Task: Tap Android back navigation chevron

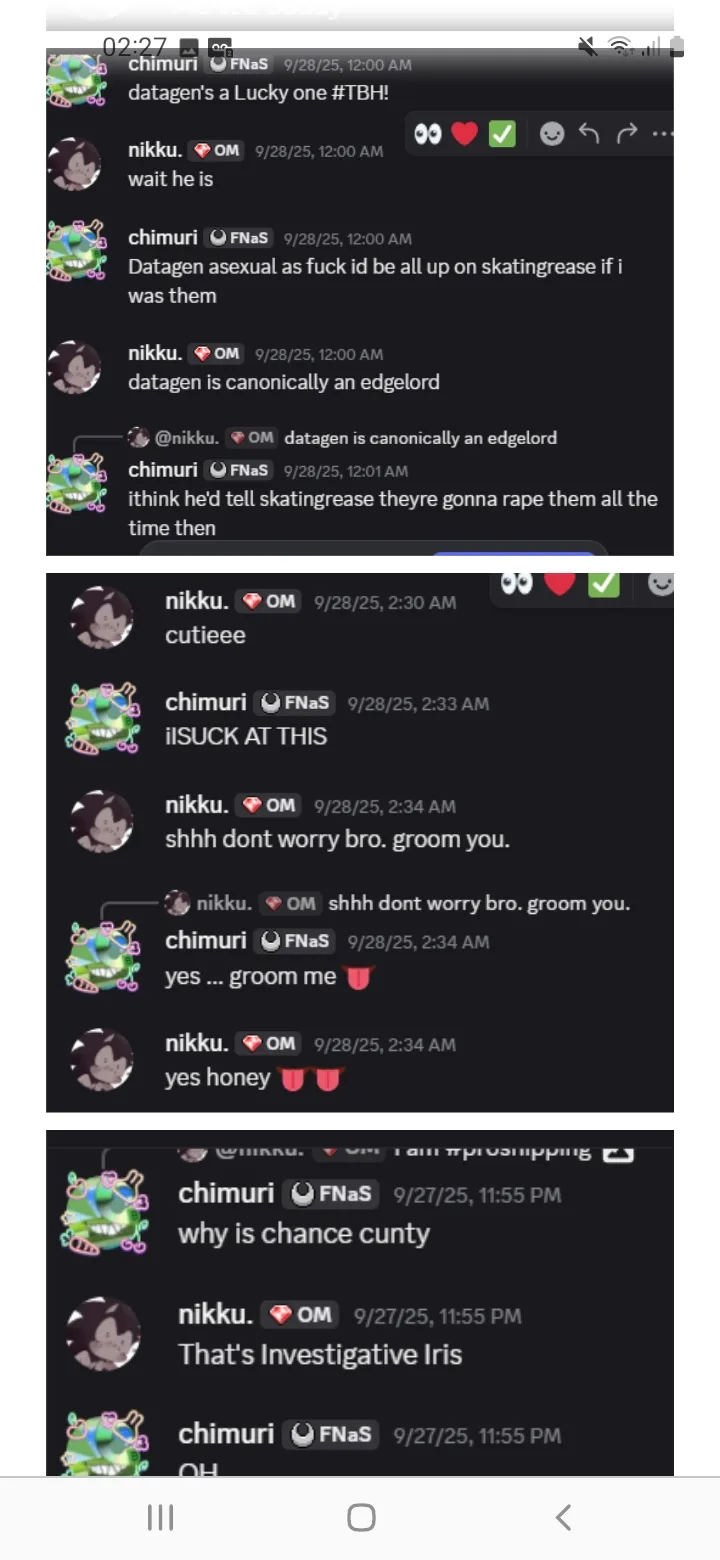Action: (563, 1517)
